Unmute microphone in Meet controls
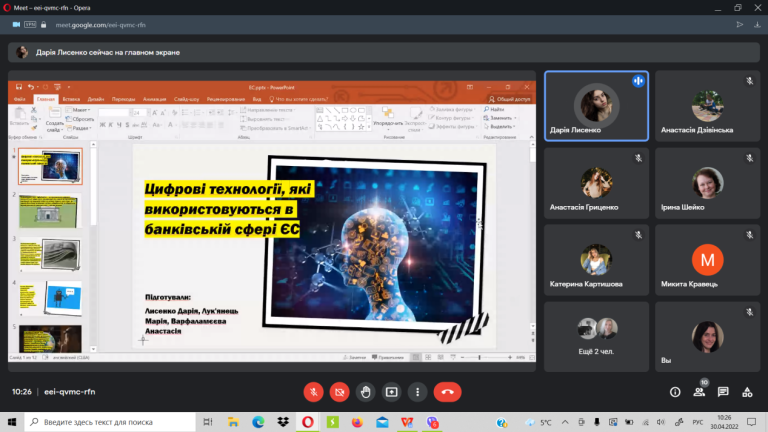Viewport: 768px width, 432px height. coord(313,392)
